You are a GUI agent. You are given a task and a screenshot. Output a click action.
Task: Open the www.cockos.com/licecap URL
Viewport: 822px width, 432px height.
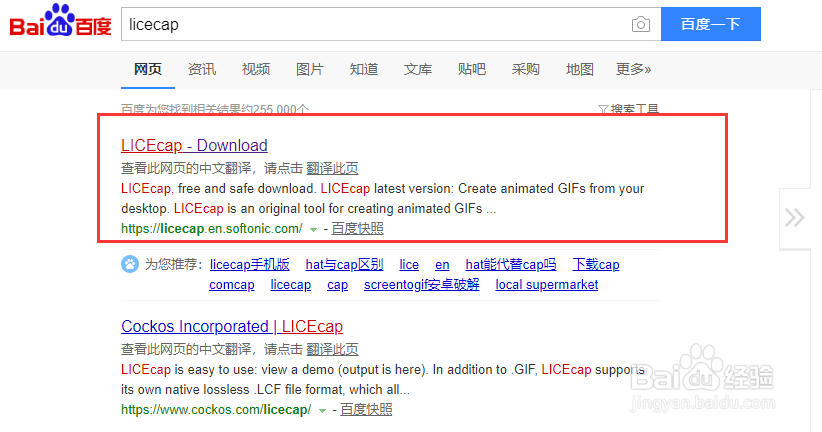pos(216,409)
